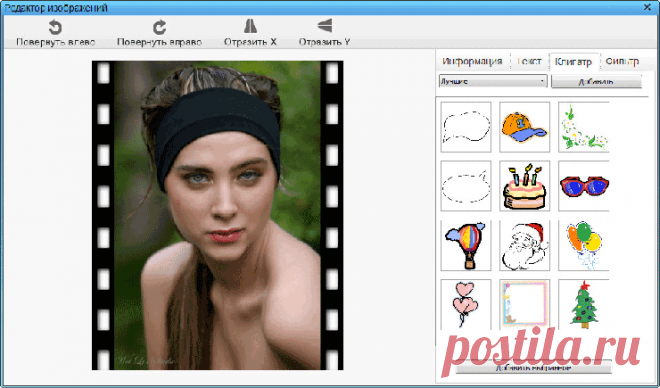
Task: Flip the image vertically with Отразить Y
Action: point(324,33)
